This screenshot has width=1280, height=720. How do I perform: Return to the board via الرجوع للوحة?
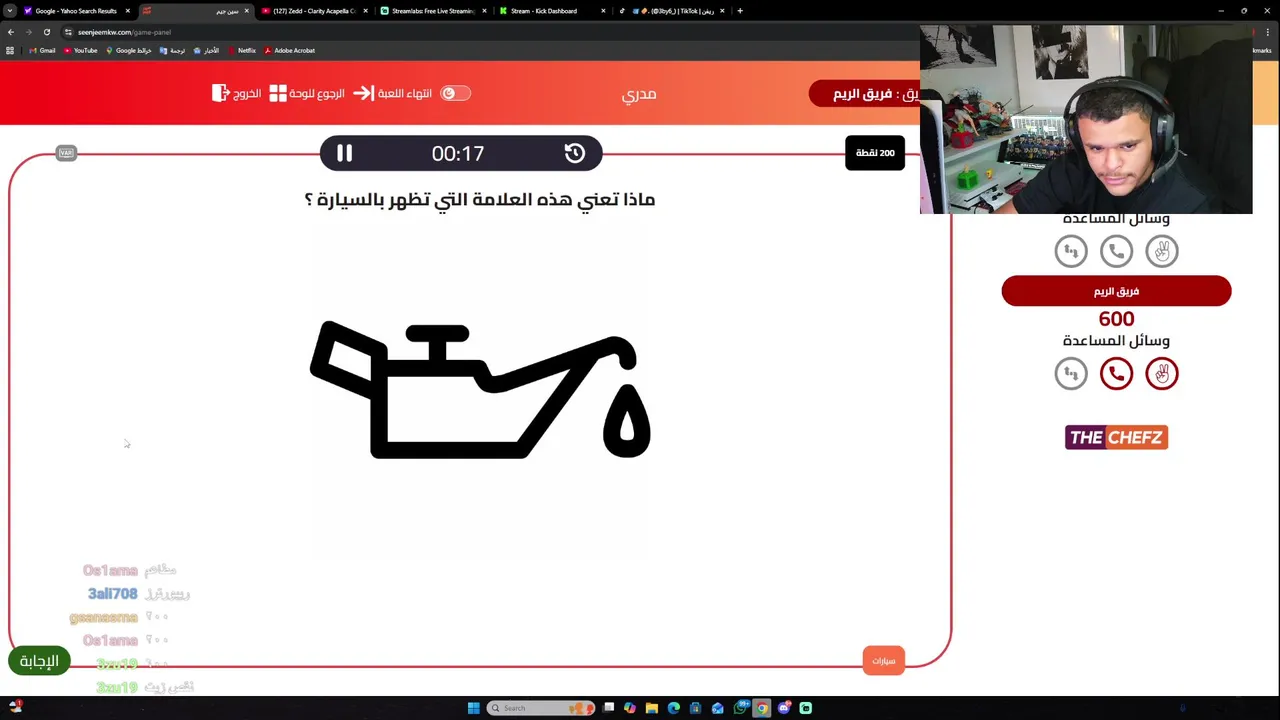pyautogui.click(x=307, y=93)
